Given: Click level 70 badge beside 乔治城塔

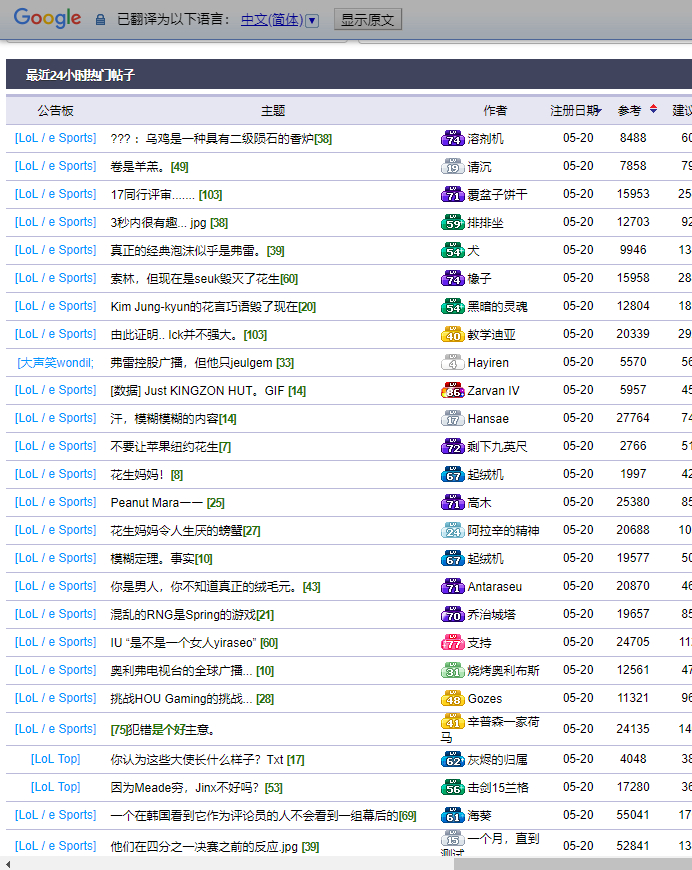Looking at the screenshot, I should click(x=452, y=614).
